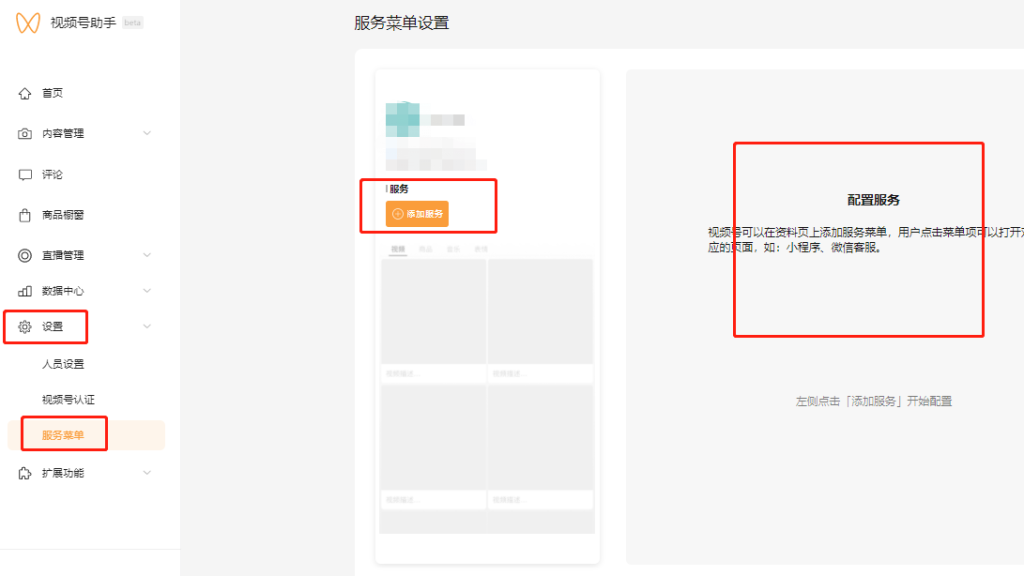Open the 表情 tab in preview

point(483,250)
